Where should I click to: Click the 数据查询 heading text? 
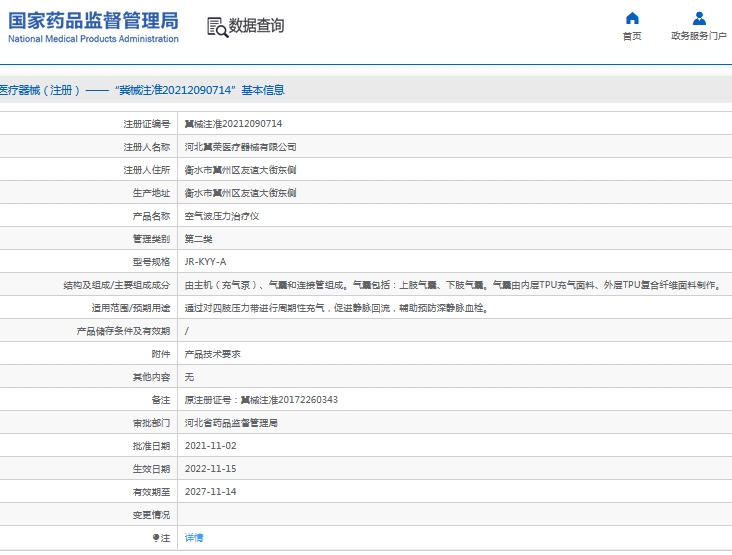click(x=256, y=26)
